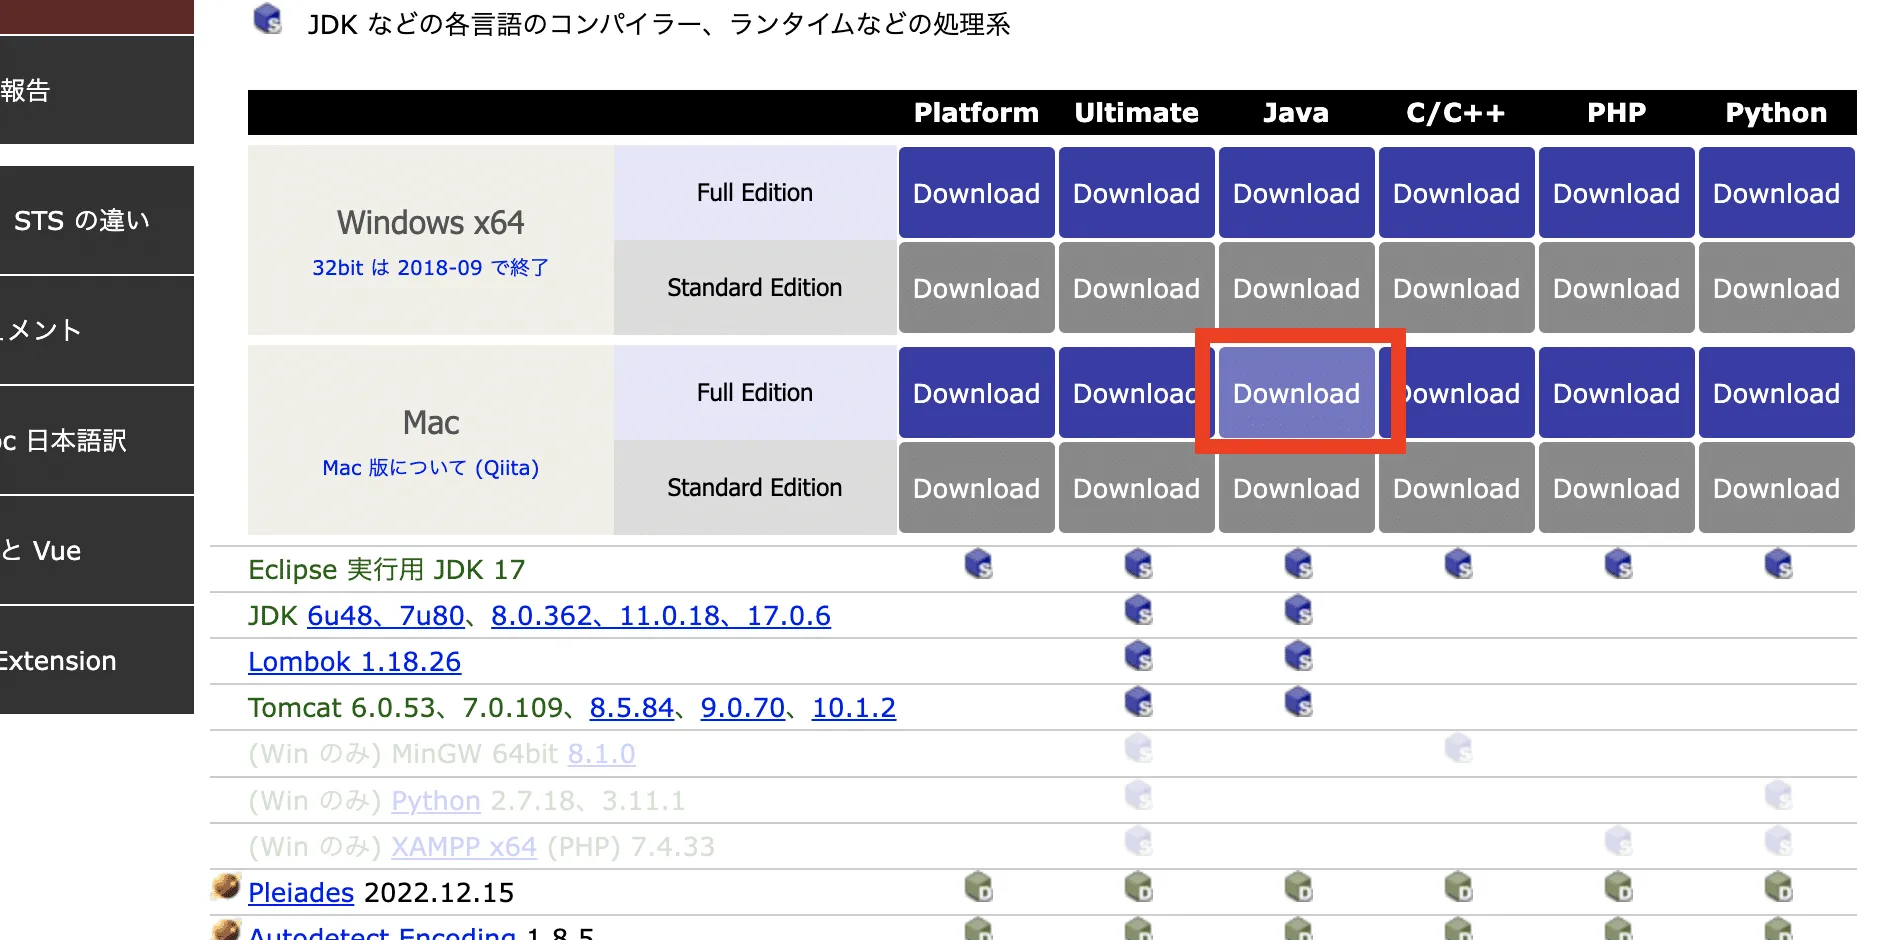Download Windows x64 Standard Edition PHP
This screenshot has height=940, width=1900.
point(1617,288)
